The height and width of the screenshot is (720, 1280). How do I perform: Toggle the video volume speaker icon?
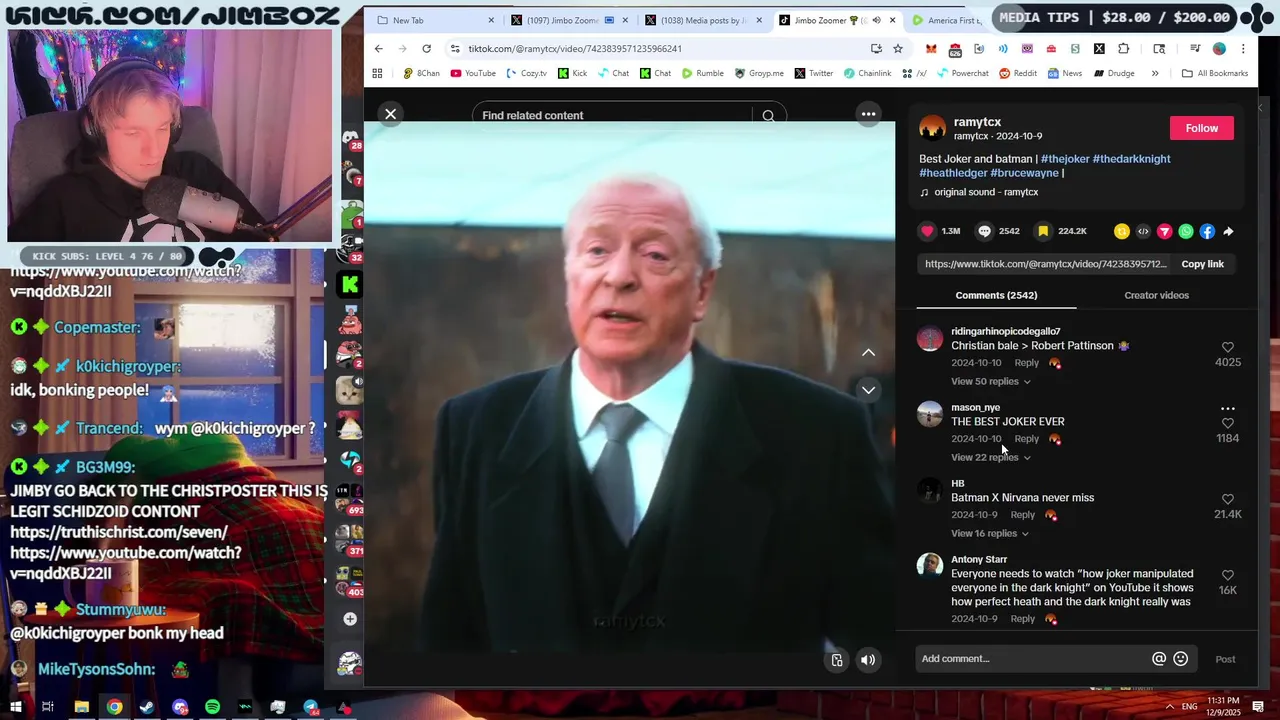[x=868, y=660]
